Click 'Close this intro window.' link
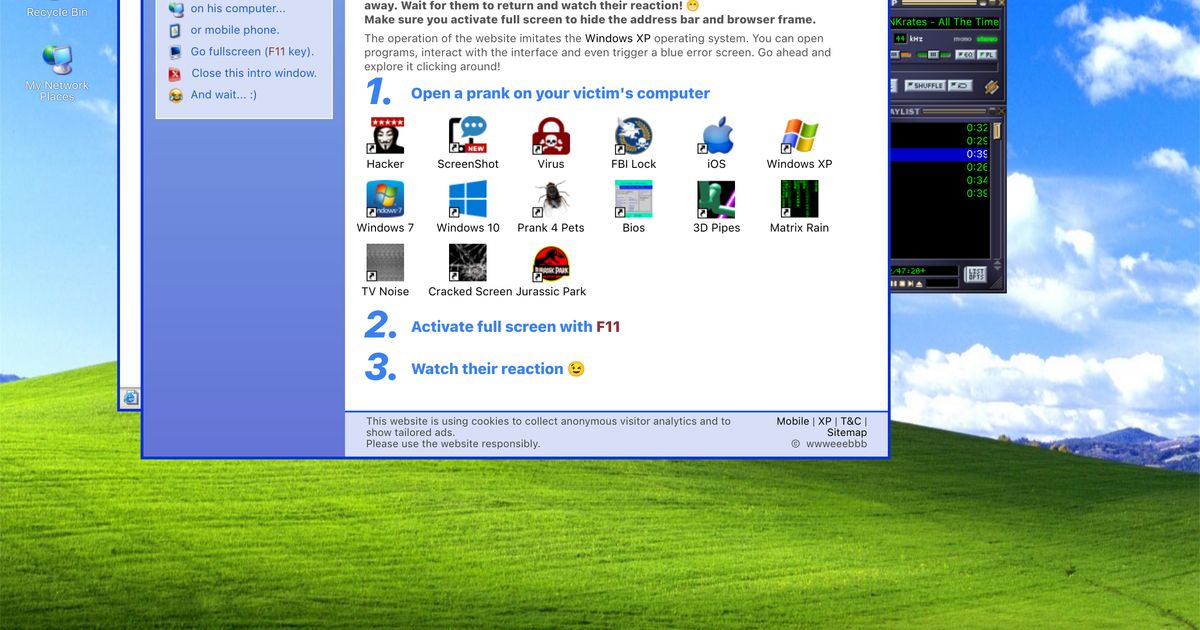Viewport: 1200px width, 630px height. tap(254, 73)
